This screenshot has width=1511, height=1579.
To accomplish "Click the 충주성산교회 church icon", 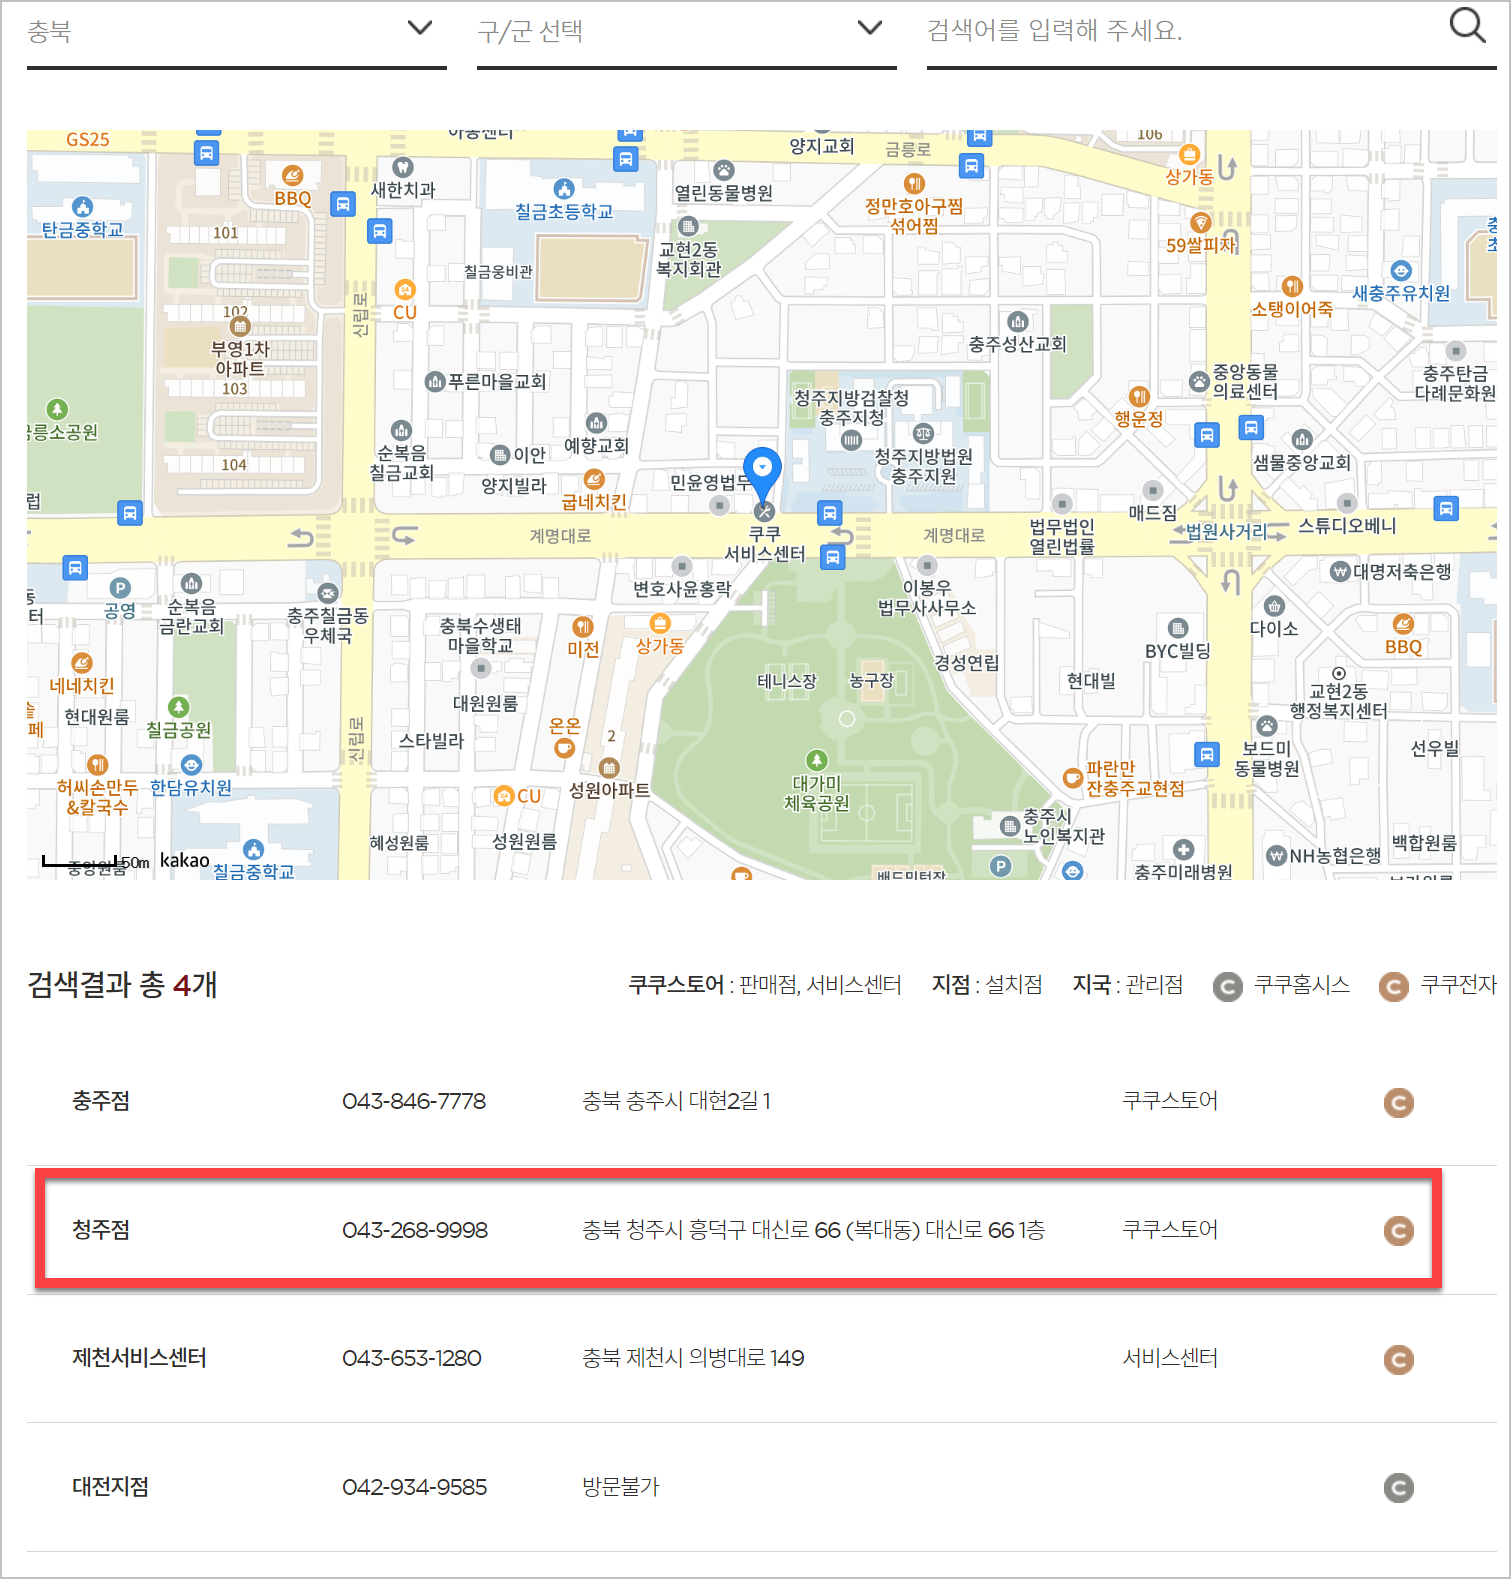I will click(x=1017, y=321).
